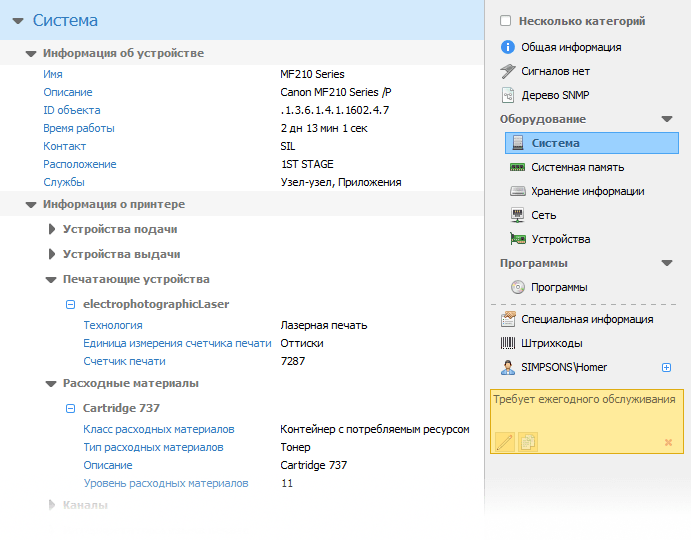Open the Дерево SNMP category
The image size is (691, 540).
pos(555,95)
